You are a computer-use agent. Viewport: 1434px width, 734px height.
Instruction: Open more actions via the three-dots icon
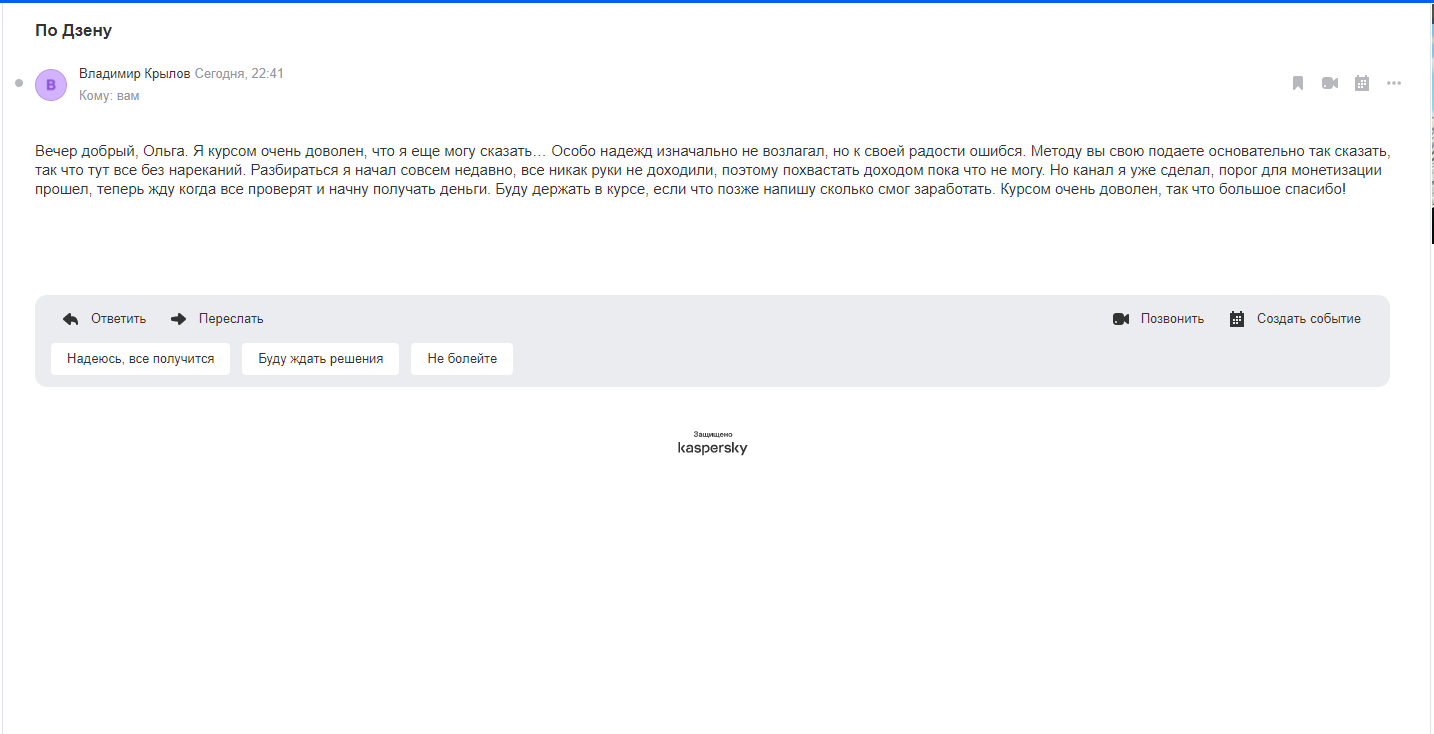[x=1394, y=83]
